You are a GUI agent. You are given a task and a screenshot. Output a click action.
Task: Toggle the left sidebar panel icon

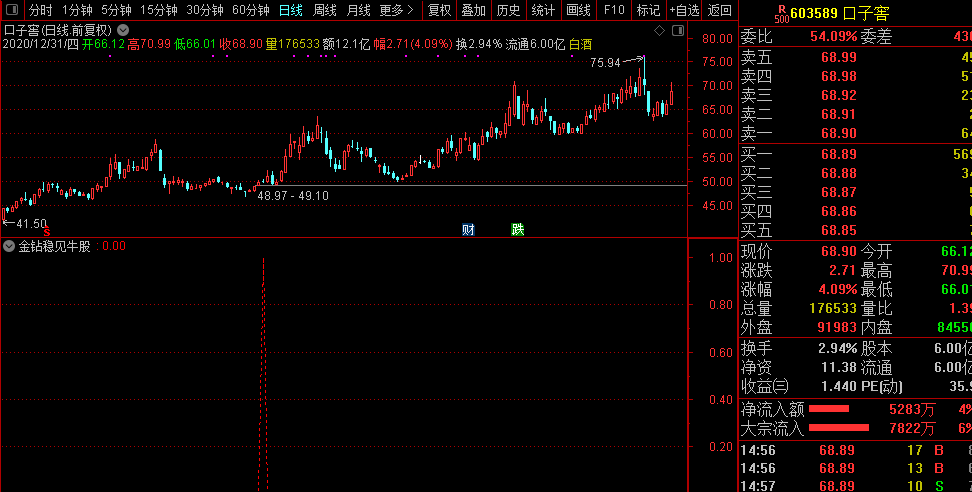[x=12, y=10]
